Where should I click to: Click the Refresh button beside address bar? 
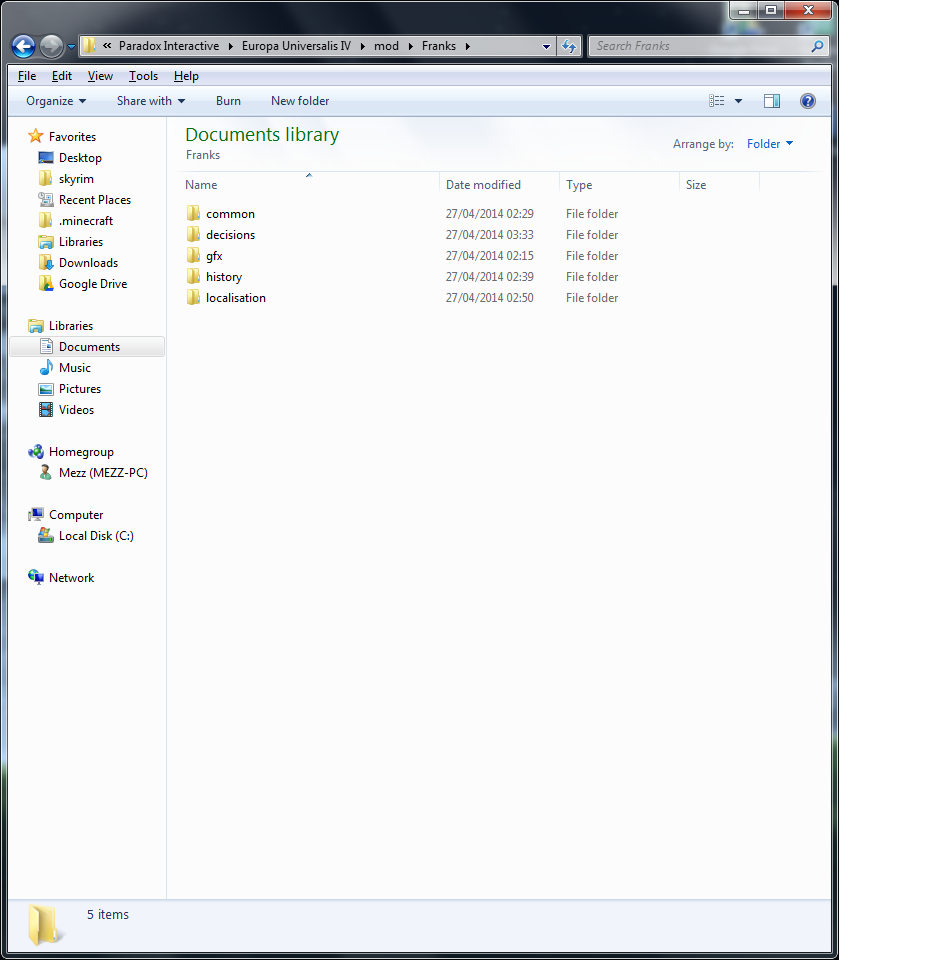coord(569,47)
